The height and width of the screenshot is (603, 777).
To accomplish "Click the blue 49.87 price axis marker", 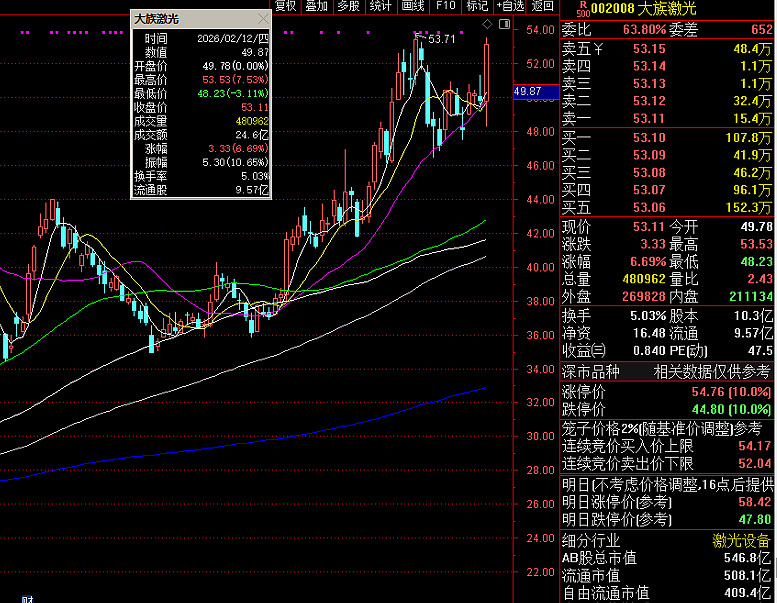I will point(536,91).
